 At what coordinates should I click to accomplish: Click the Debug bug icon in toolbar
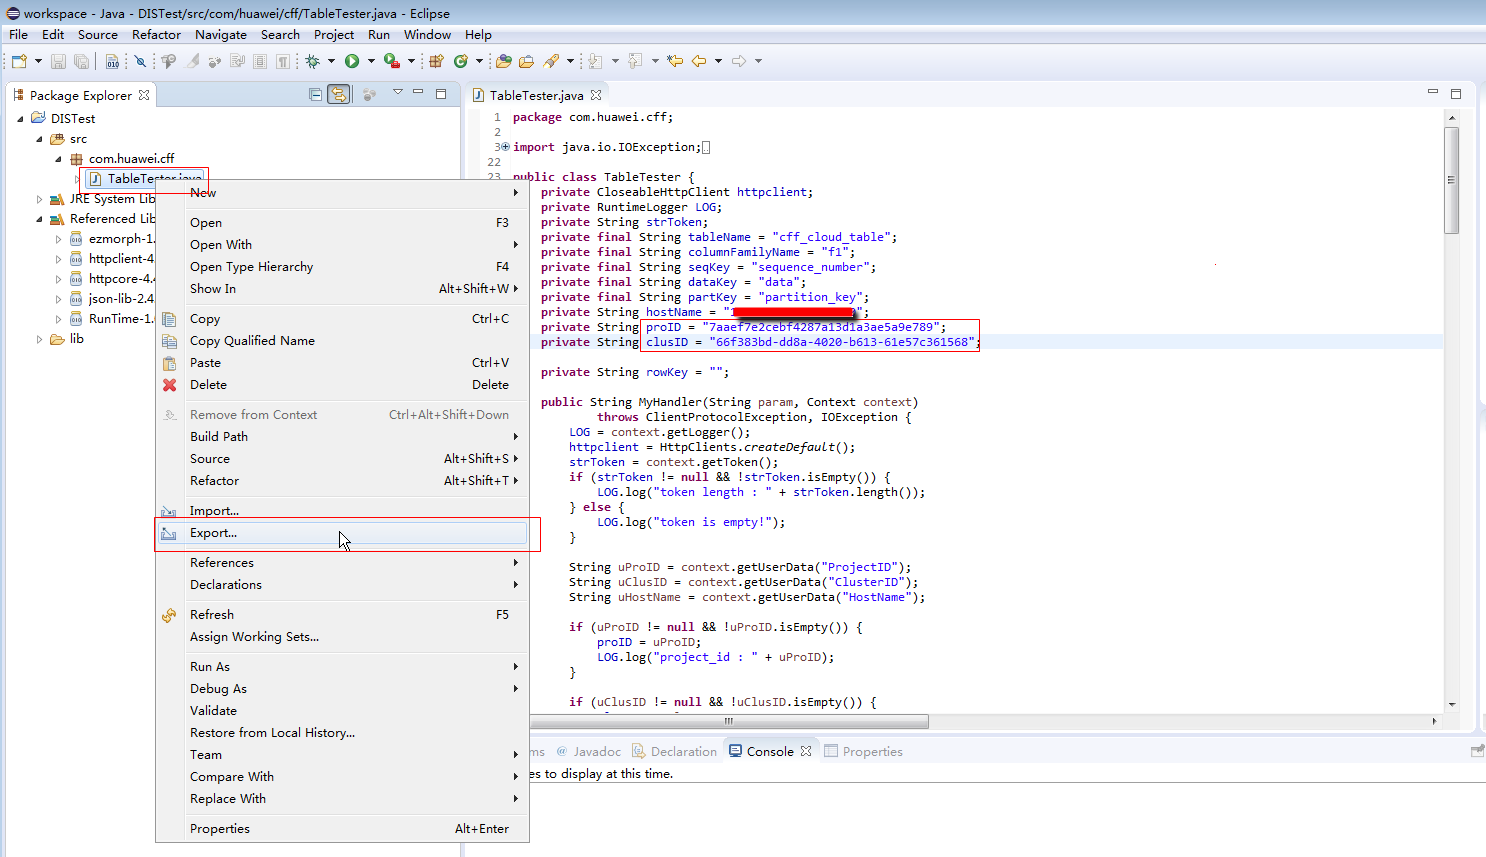click(x=313, y=61)
